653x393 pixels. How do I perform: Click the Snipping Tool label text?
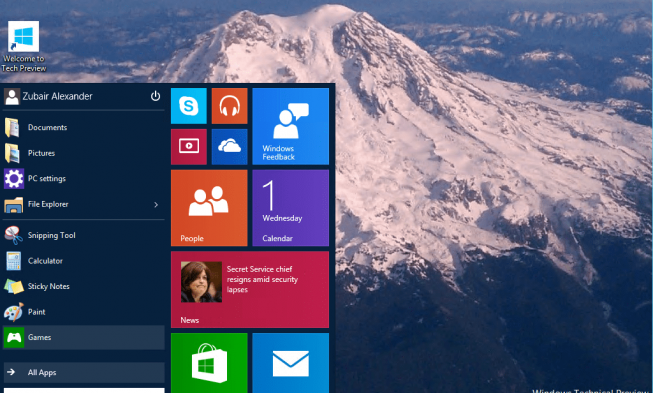click(52, 235)
